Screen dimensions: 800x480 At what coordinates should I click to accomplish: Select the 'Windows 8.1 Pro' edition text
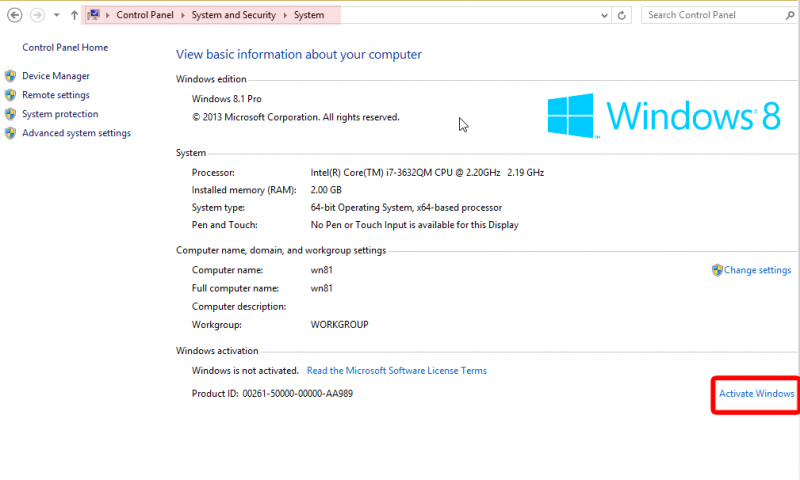[227, 99]
